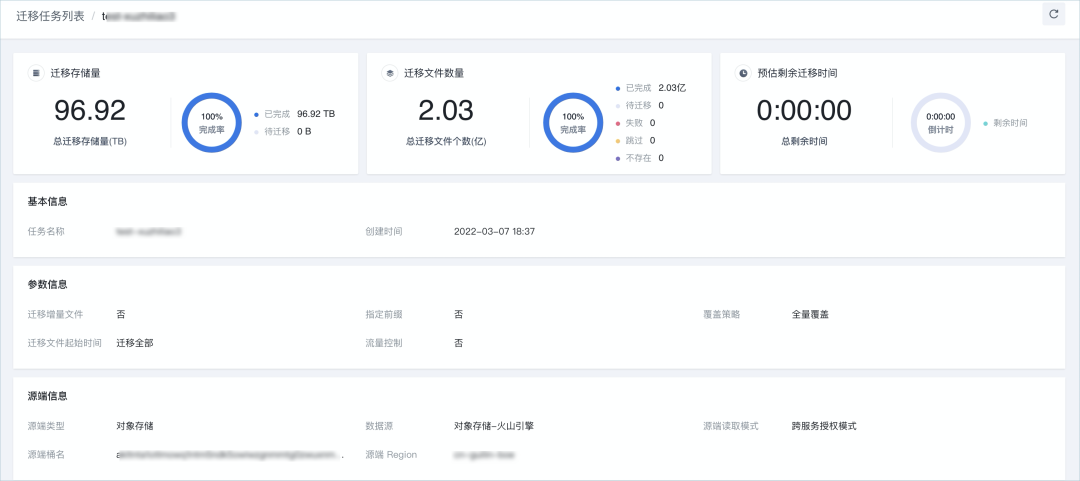Viewport: 1080px width, 481px height.
Task: Click the 2.03 total file count value
Action: pyautogui.click(x=446, y=110)
